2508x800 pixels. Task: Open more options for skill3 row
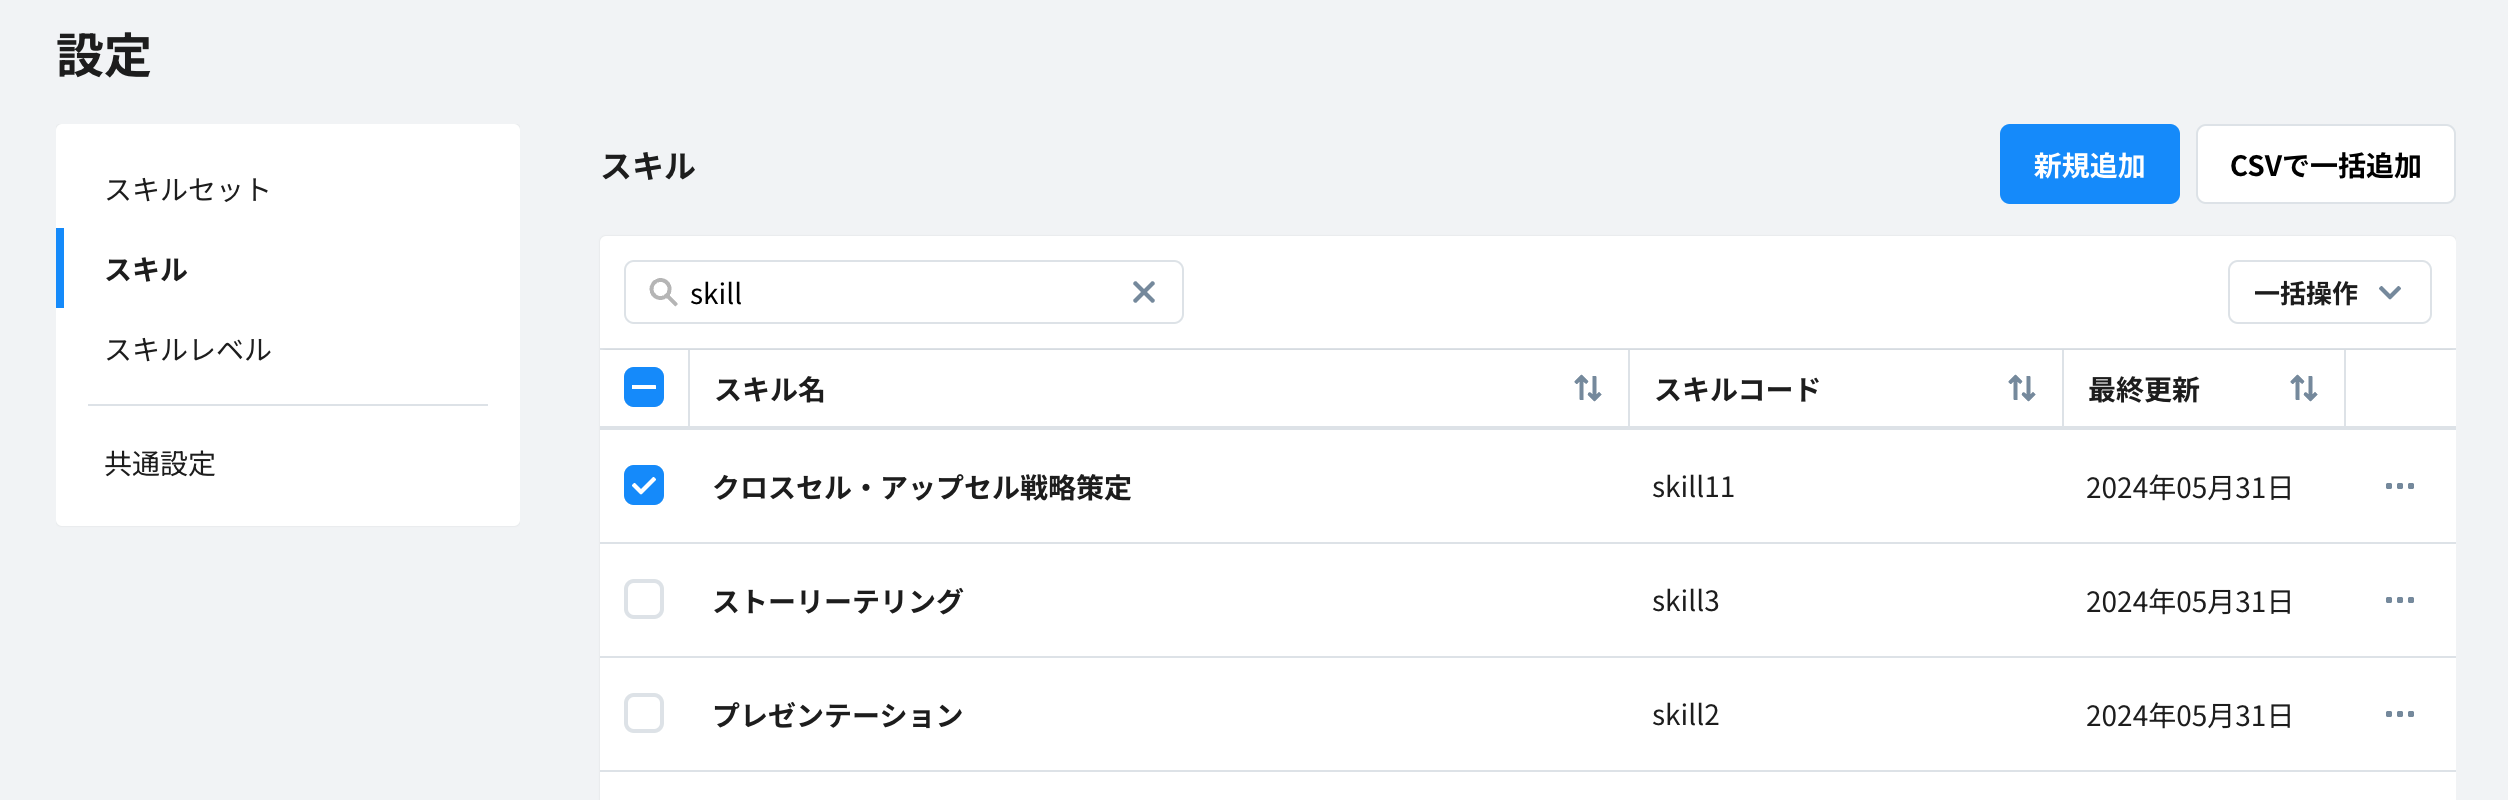click(2399, 601)
